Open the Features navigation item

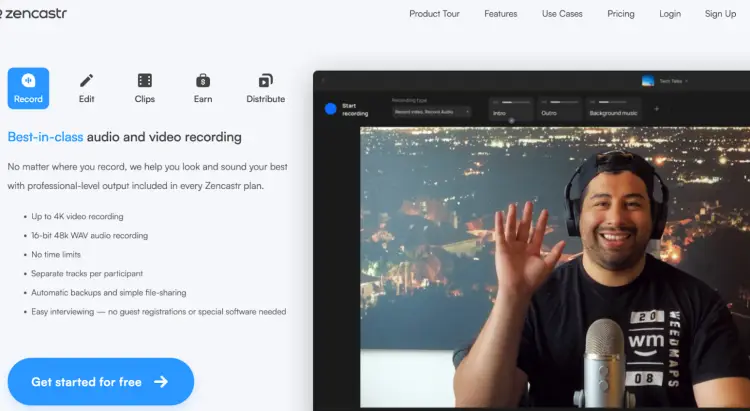click(x=501, y=14)
